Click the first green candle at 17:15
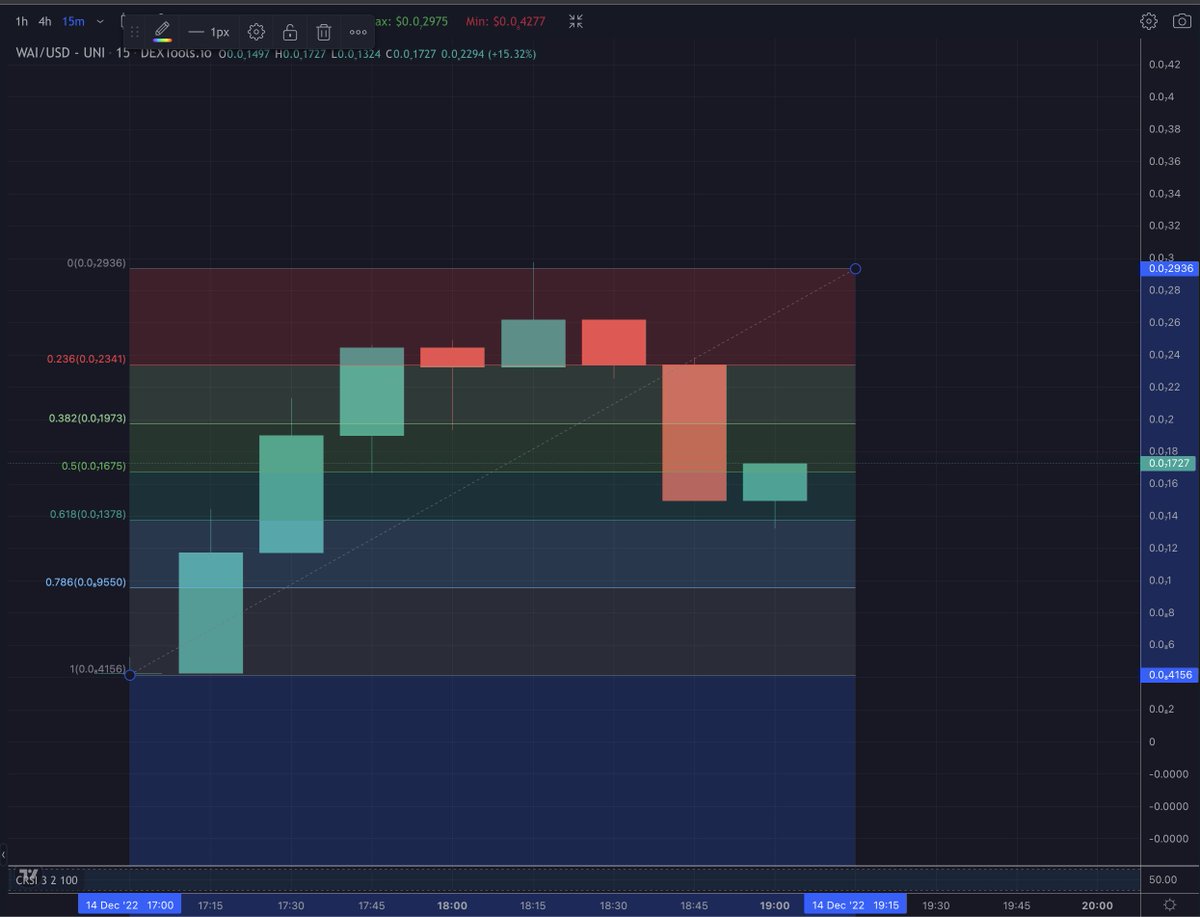The width and height of the screenshot is (1200, 917). (211, 612)
